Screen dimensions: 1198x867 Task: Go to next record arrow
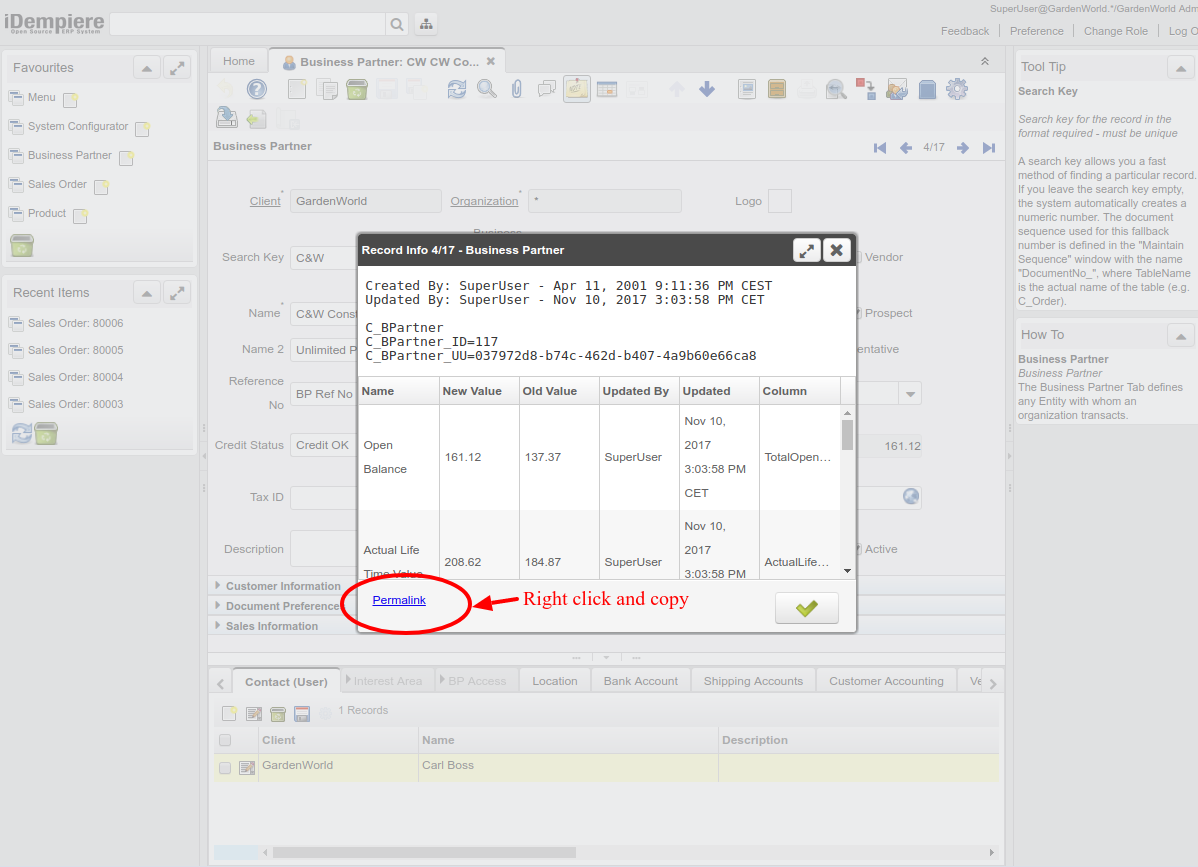963,148
